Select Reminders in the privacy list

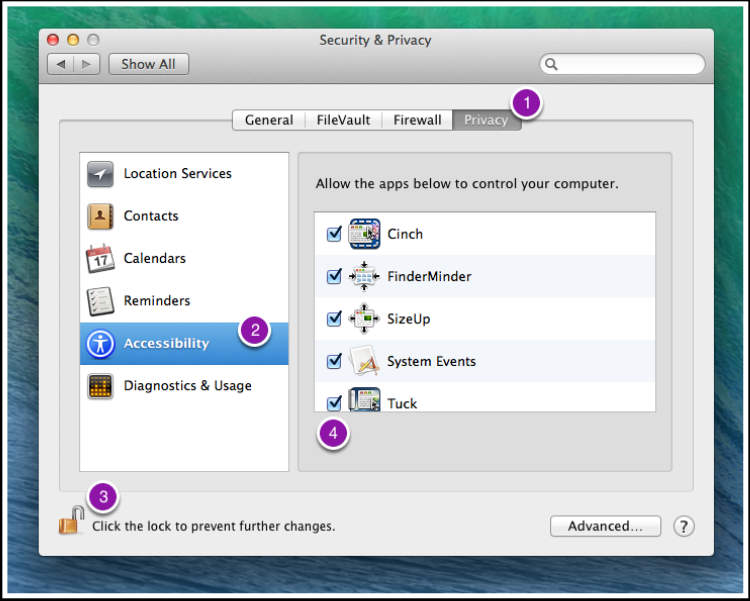pos(184,301)
